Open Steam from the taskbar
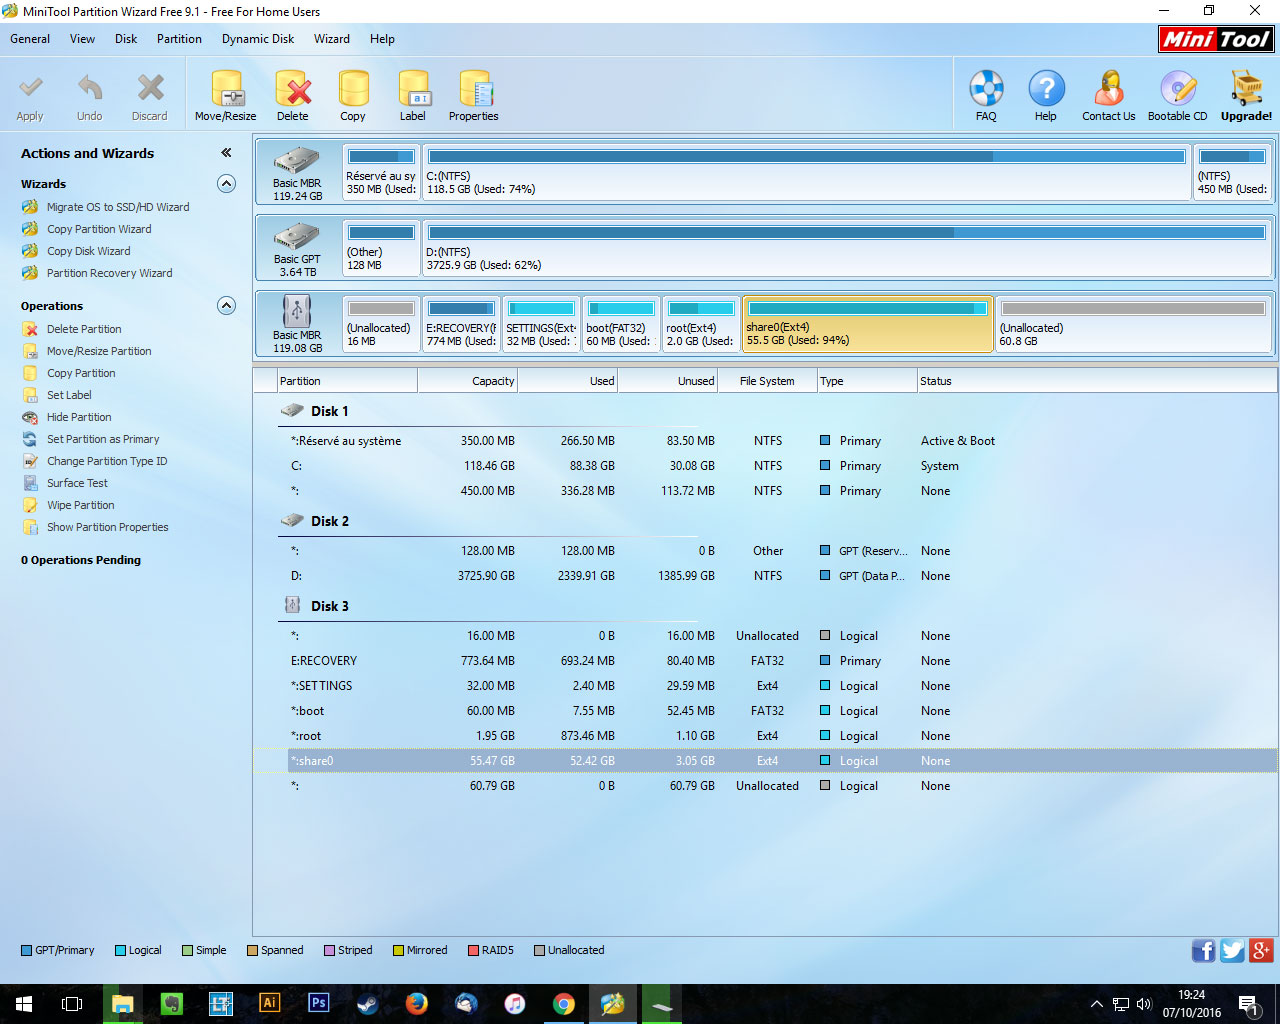The image size is (1280, 1024). [368, 1003]
